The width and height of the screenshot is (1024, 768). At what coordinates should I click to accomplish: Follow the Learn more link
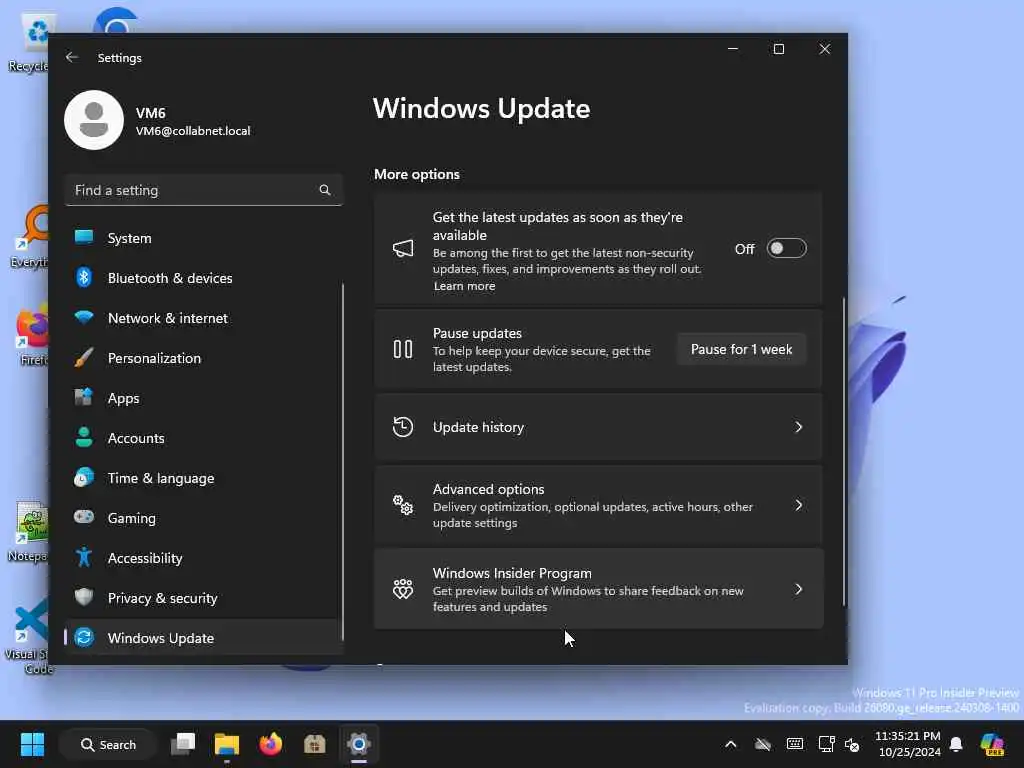464,286
